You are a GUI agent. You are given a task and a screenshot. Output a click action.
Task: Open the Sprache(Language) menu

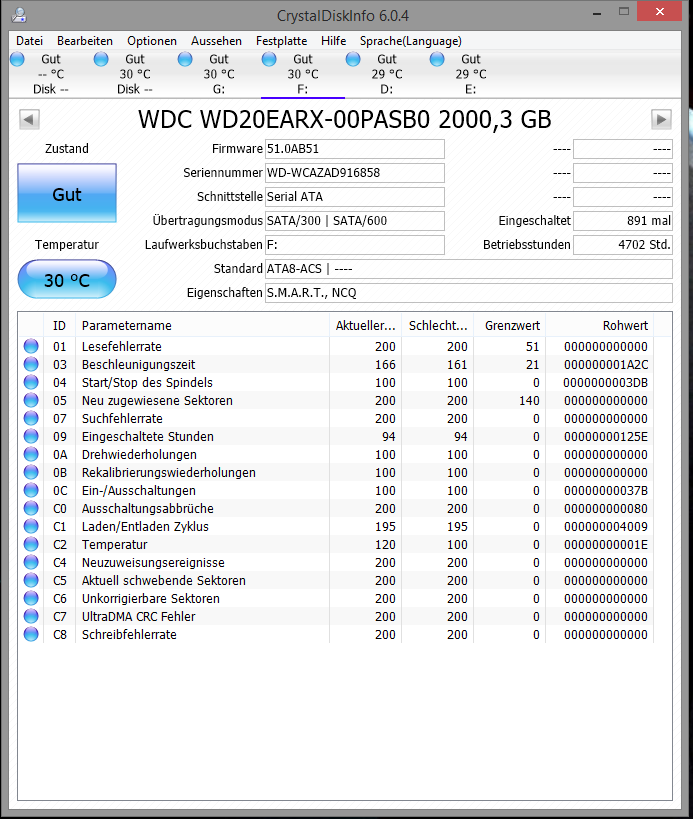point(410,41)
